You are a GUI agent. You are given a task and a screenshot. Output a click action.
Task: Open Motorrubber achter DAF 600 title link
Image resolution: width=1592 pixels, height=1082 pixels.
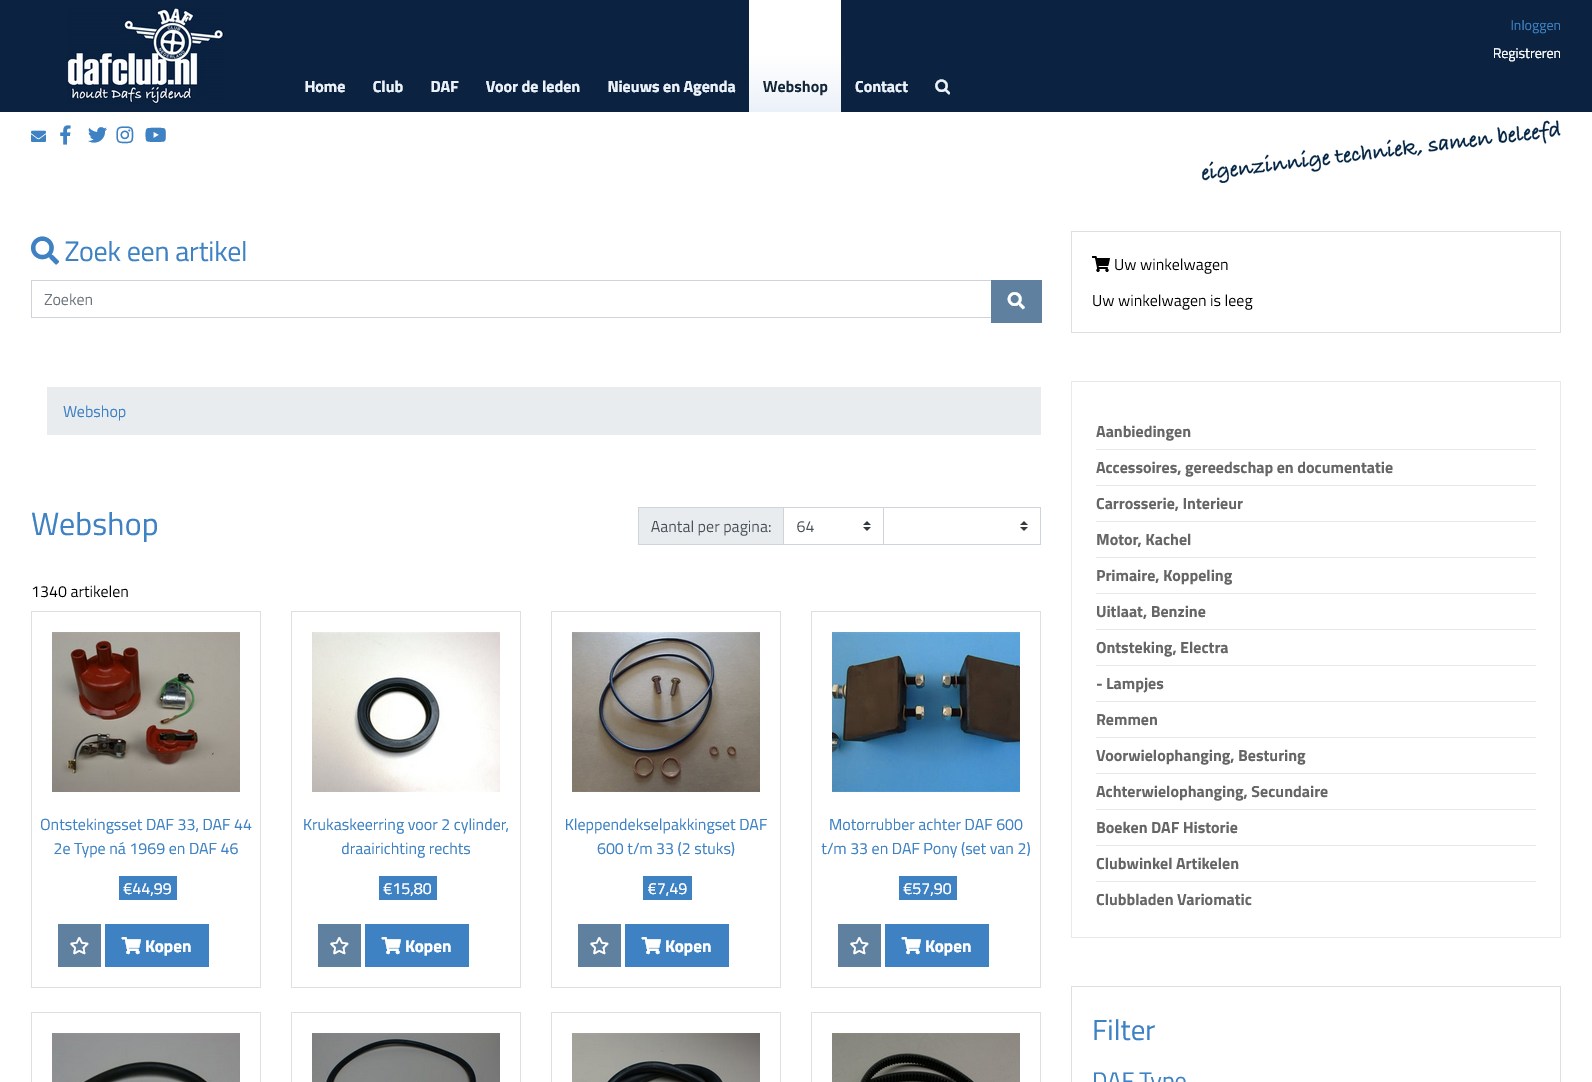coord(926,837)
